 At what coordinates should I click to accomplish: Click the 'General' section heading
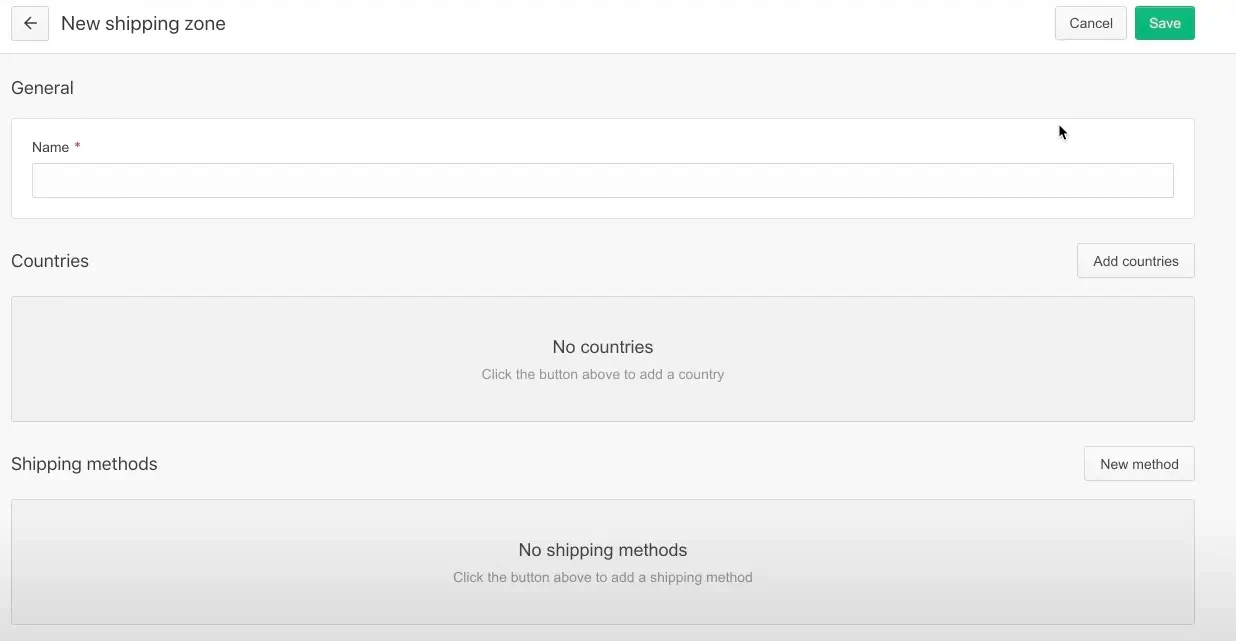tap(42, 88)
